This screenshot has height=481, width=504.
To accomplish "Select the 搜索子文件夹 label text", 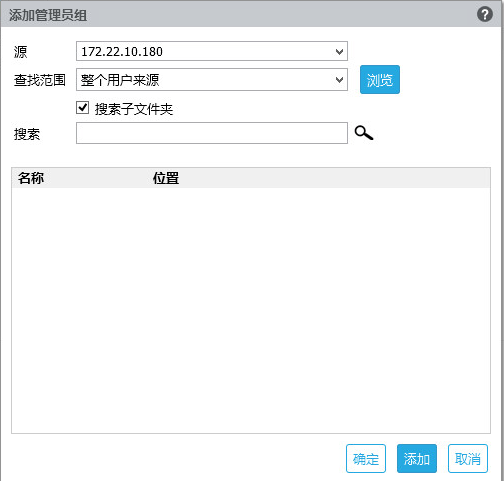I will pos(134,109).
